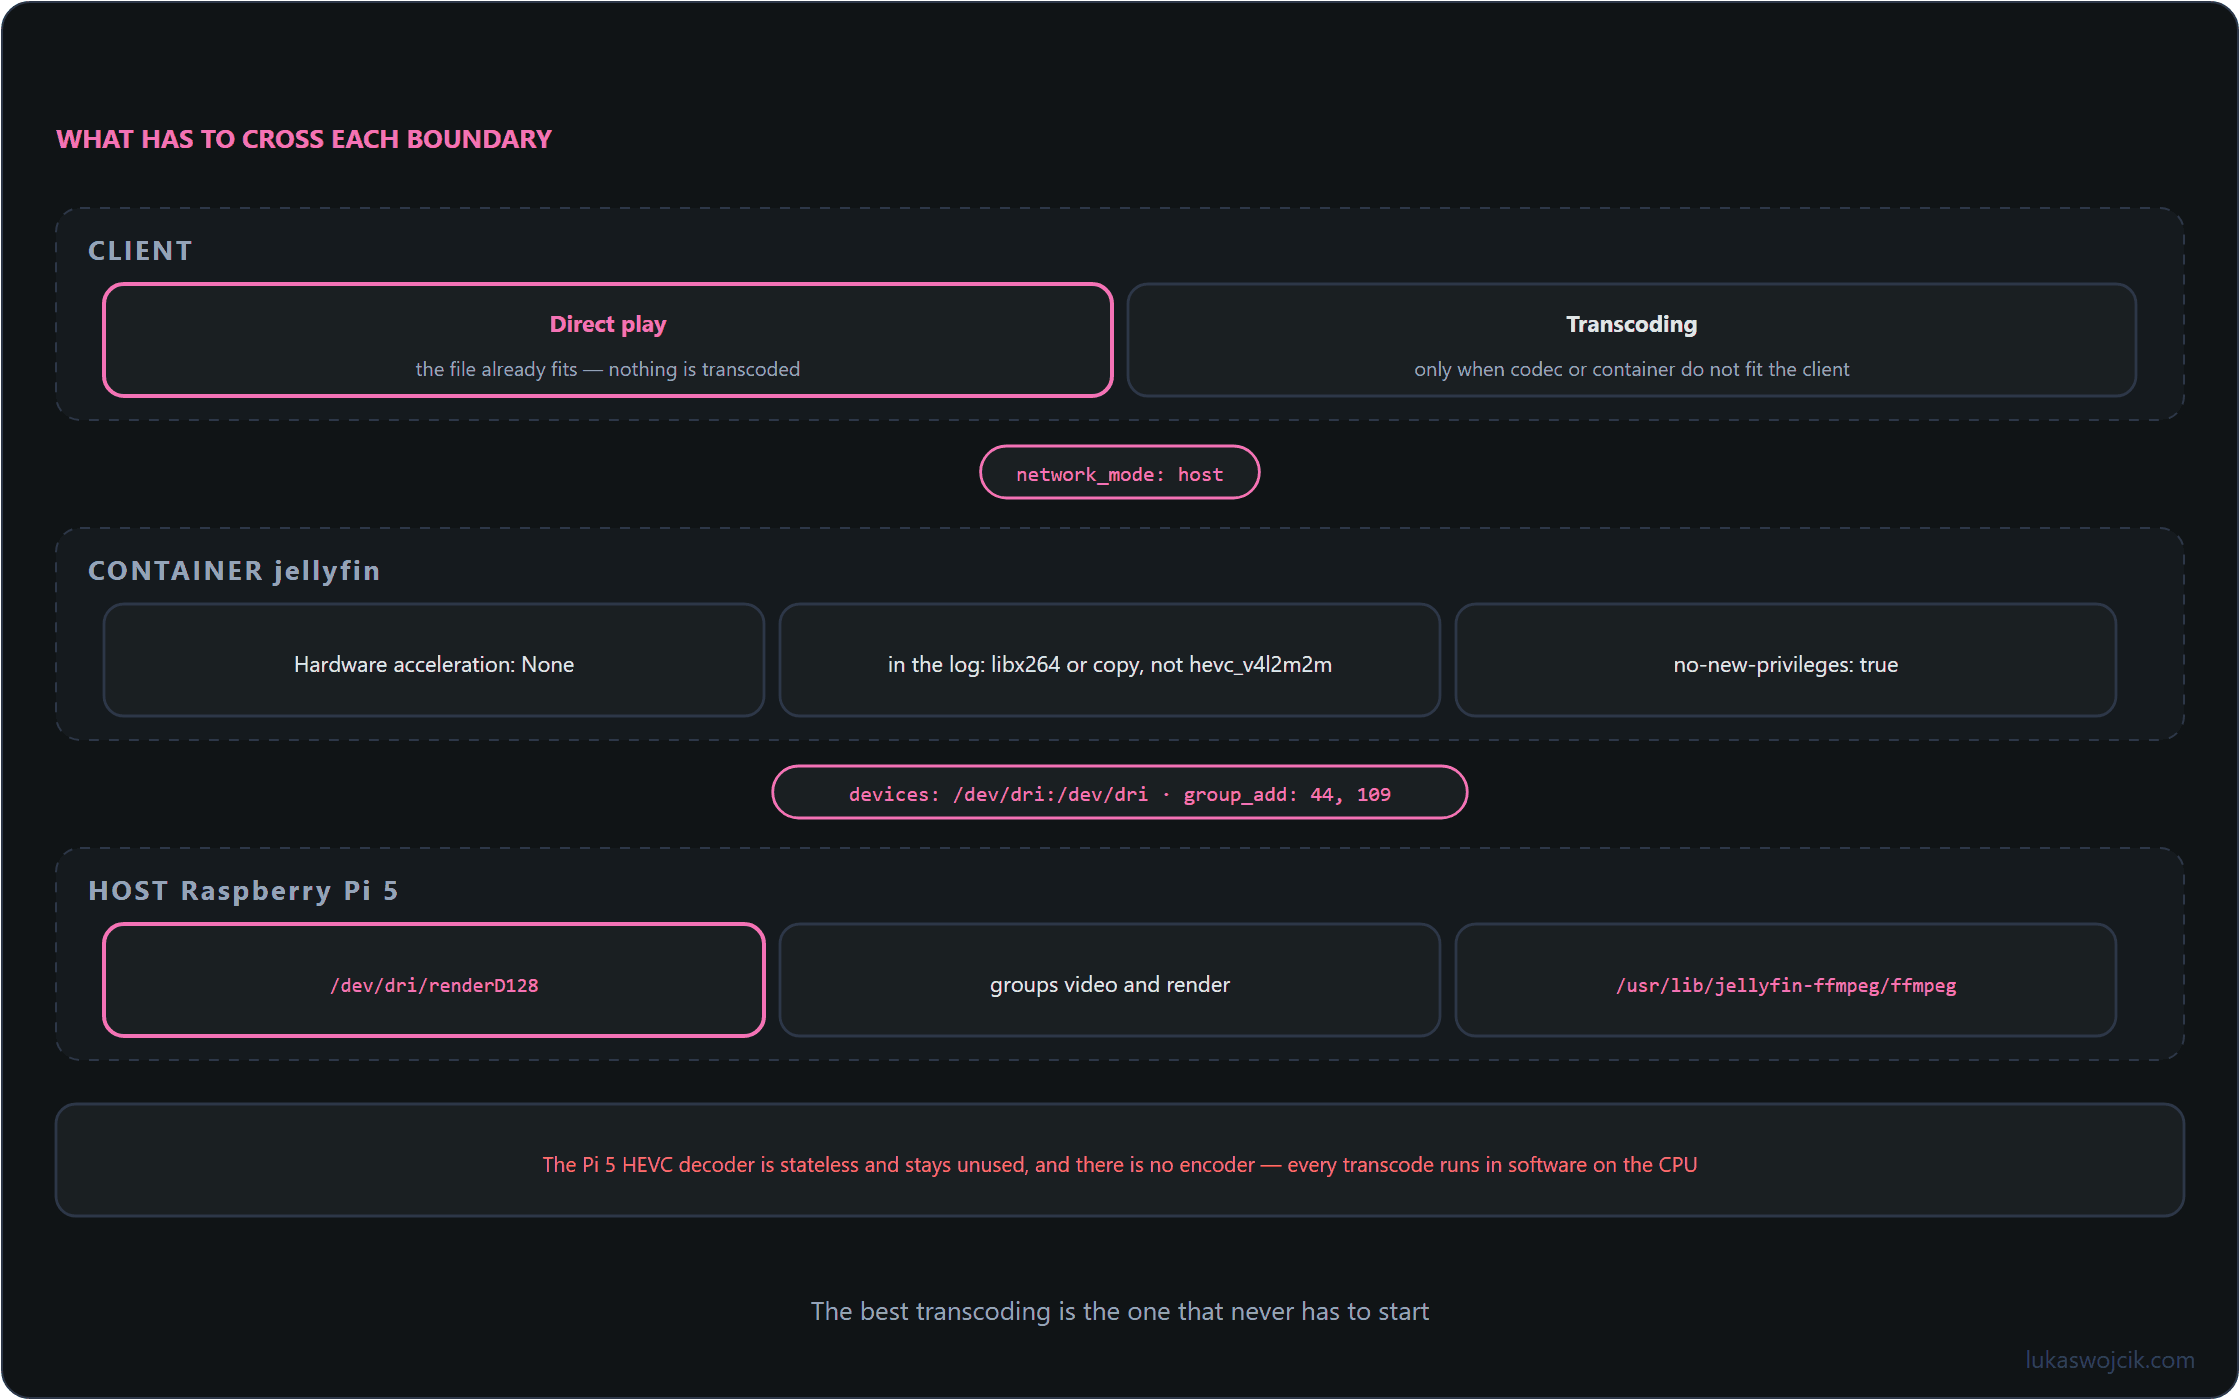Click 'only when codec or container' subtitle
The height and width of the screenshot is (1400, 2240).
pos(1631,369)
